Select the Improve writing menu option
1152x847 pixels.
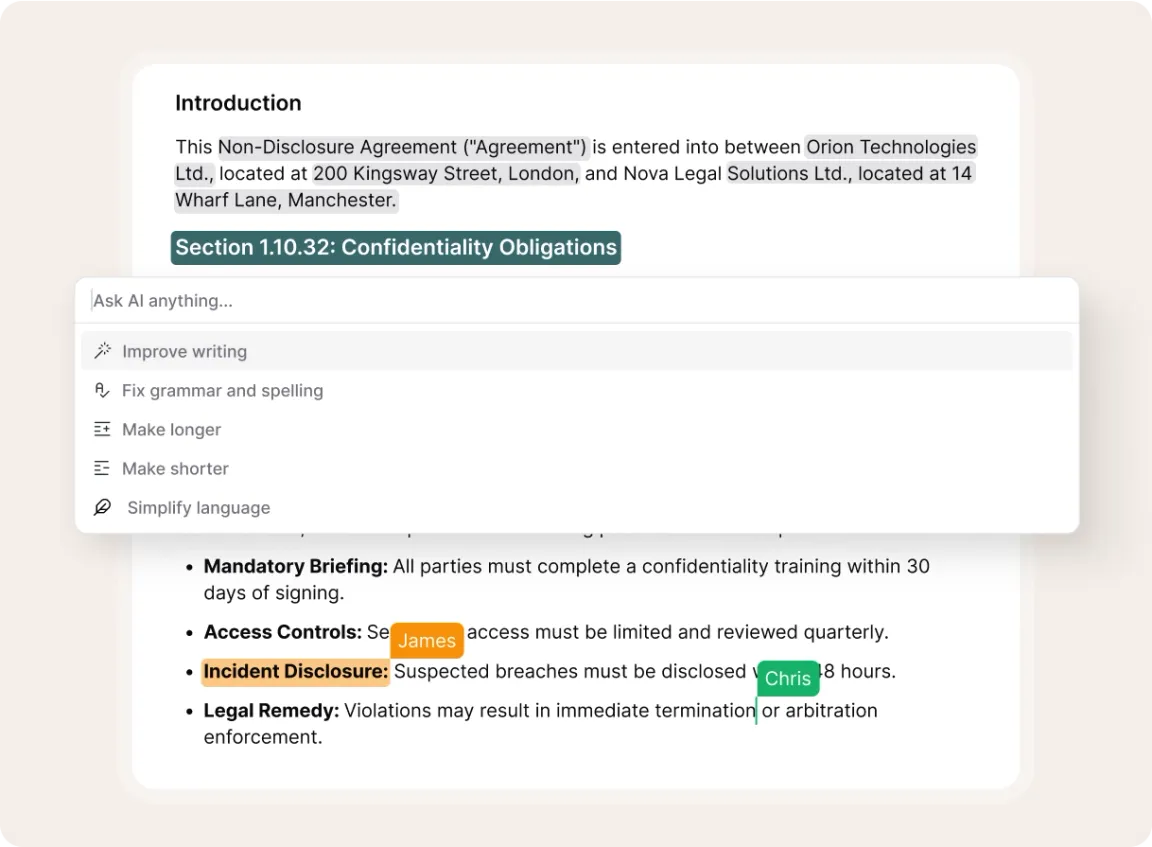(184, 351)
